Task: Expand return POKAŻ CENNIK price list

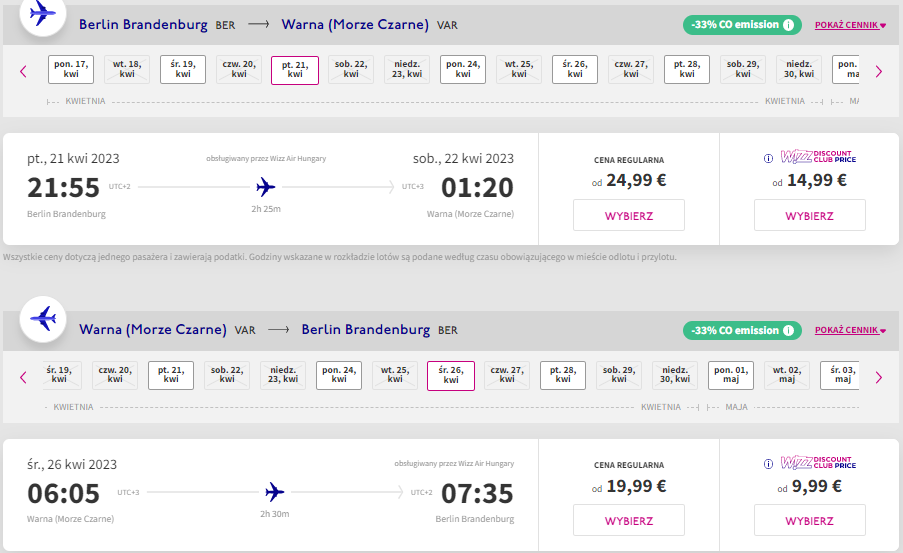Action: 850,331
